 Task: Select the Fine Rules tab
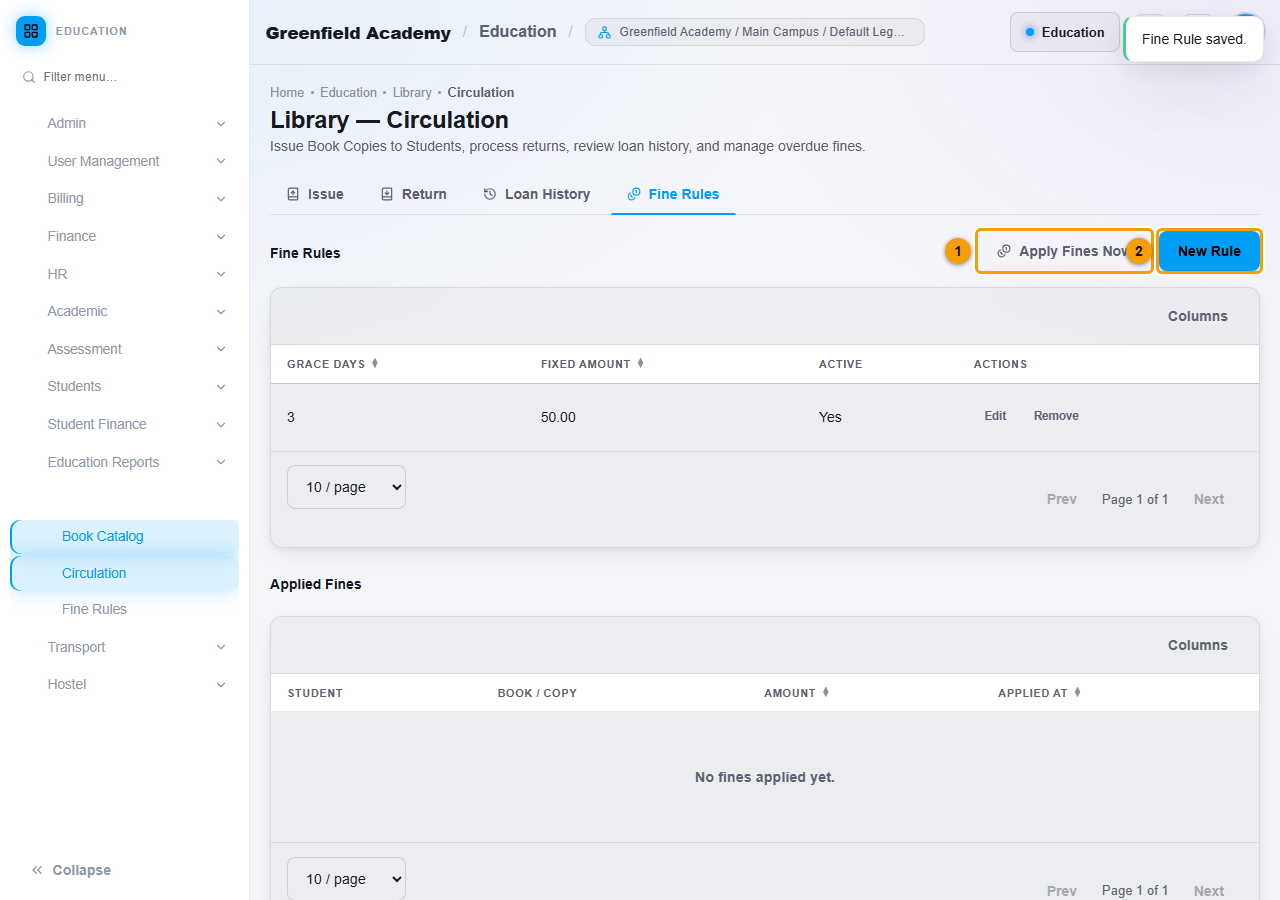673,194
